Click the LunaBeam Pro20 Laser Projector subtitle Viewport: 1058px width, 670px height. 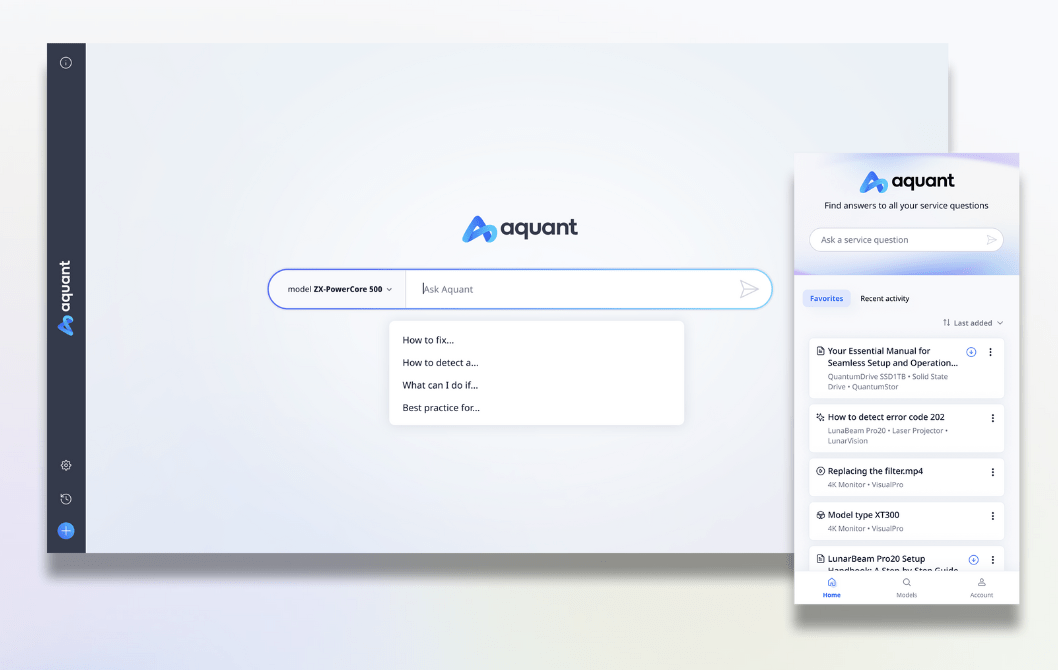tap(887, 436)
